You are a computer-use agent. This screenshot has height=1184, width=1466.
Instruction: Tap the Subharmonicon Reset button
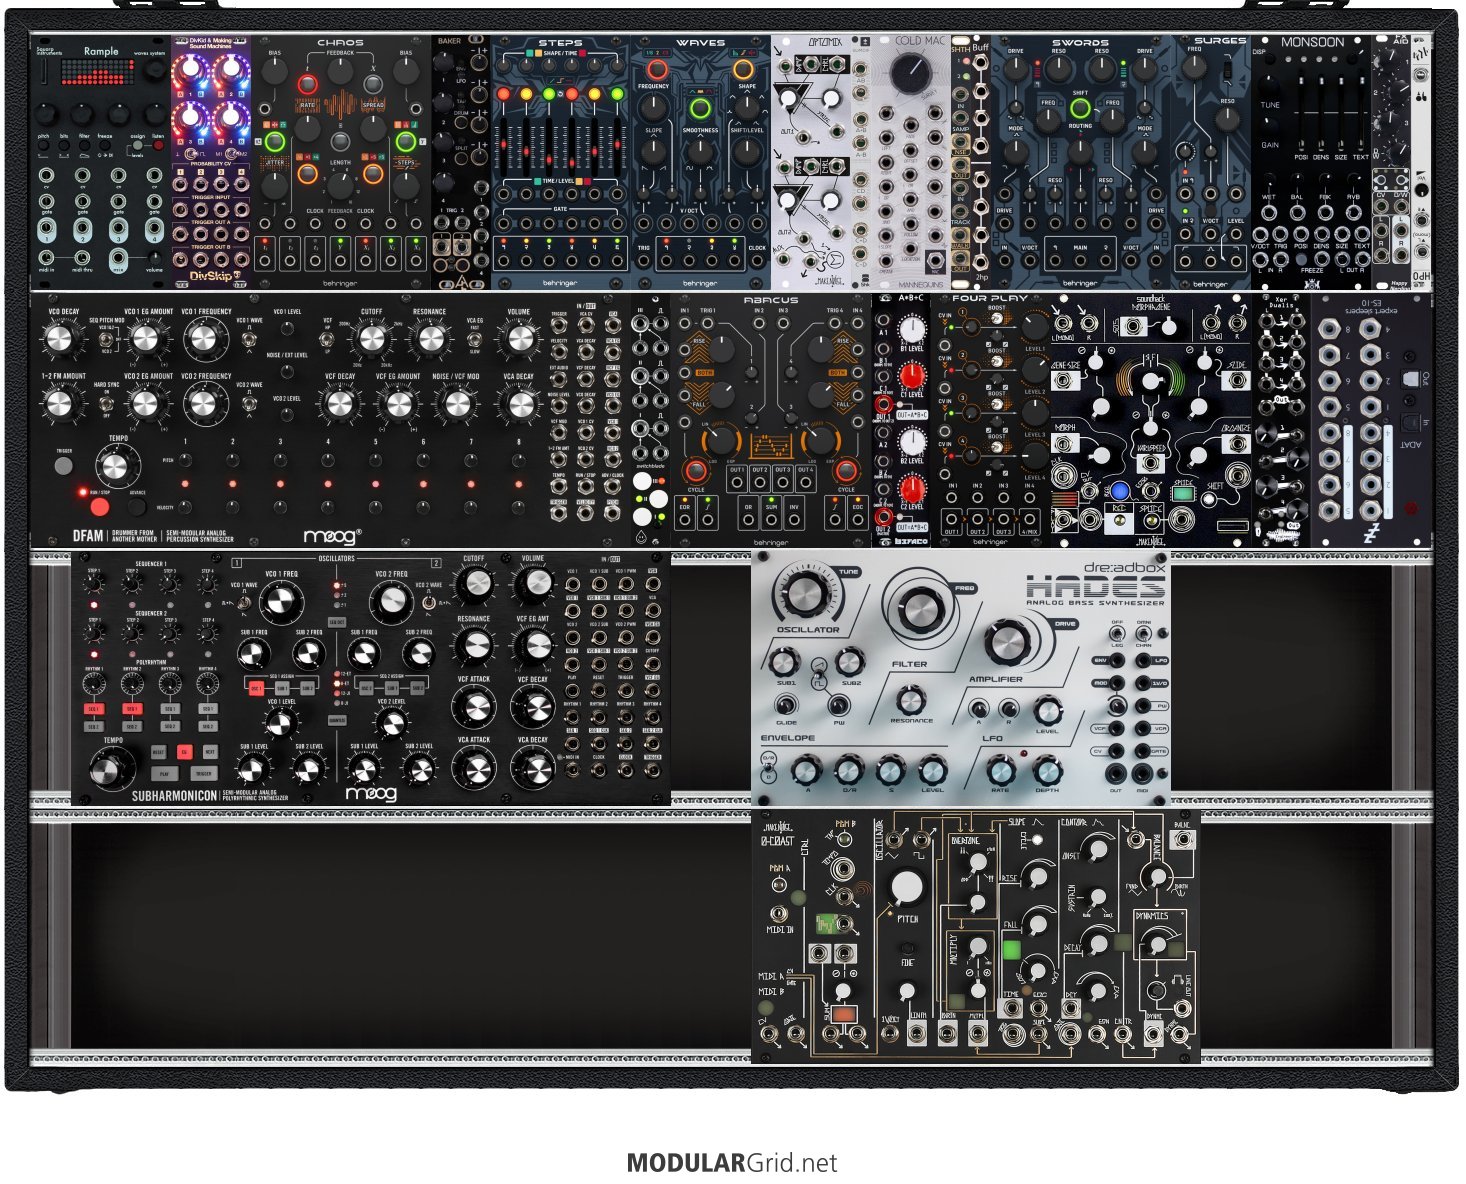(158, 752)
